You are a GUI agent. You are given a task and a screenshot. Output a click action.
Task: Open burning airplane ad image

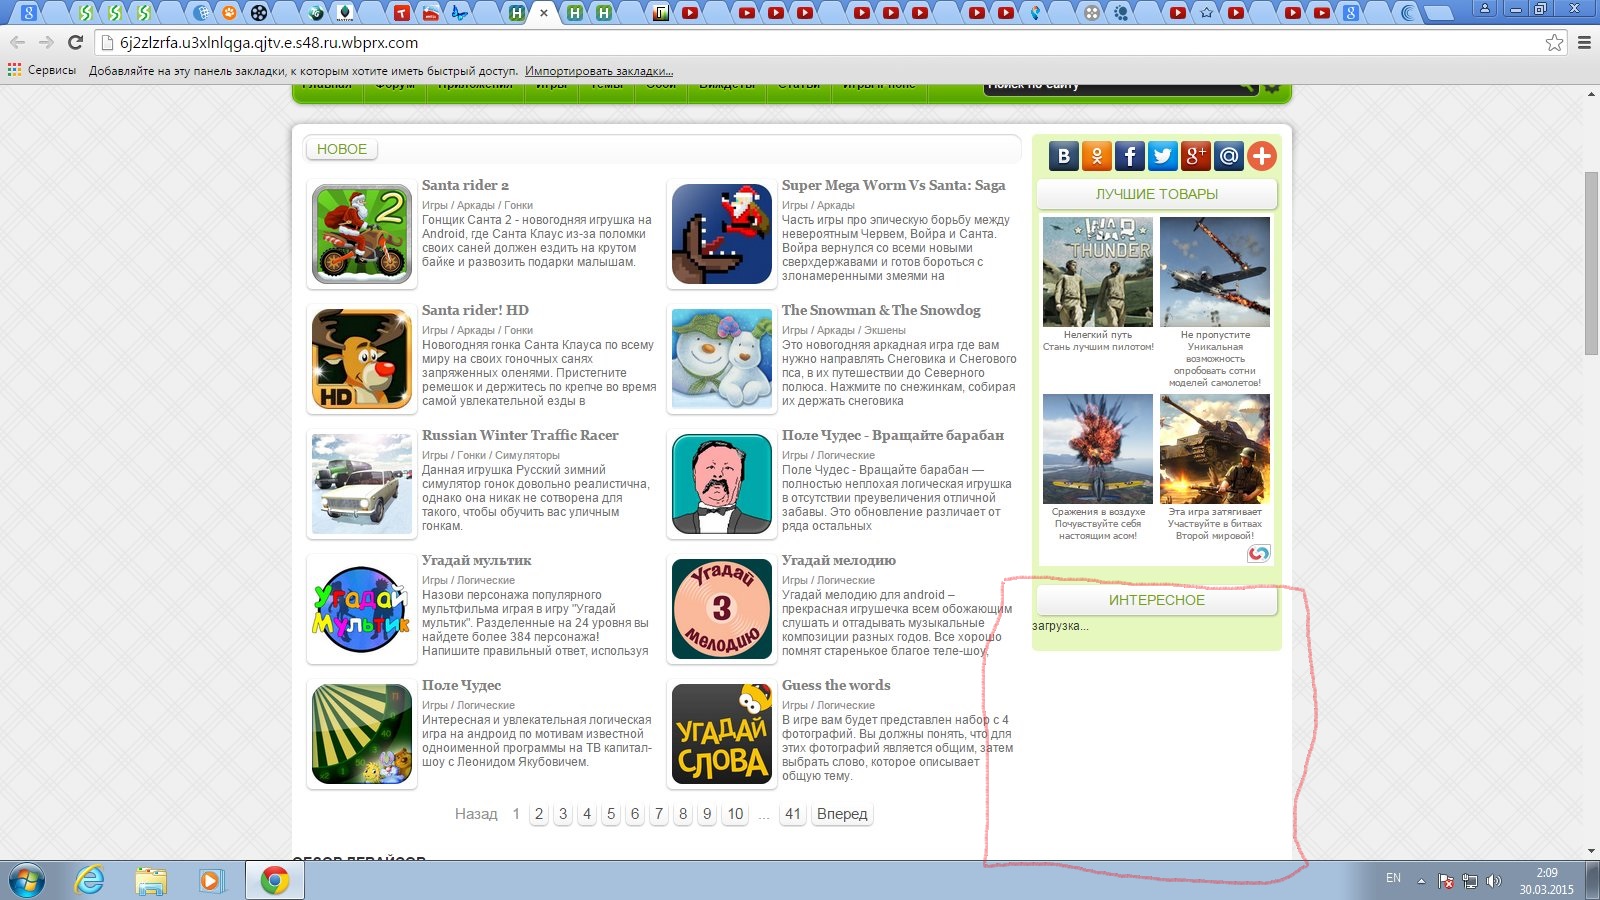tap(1215, 272)
